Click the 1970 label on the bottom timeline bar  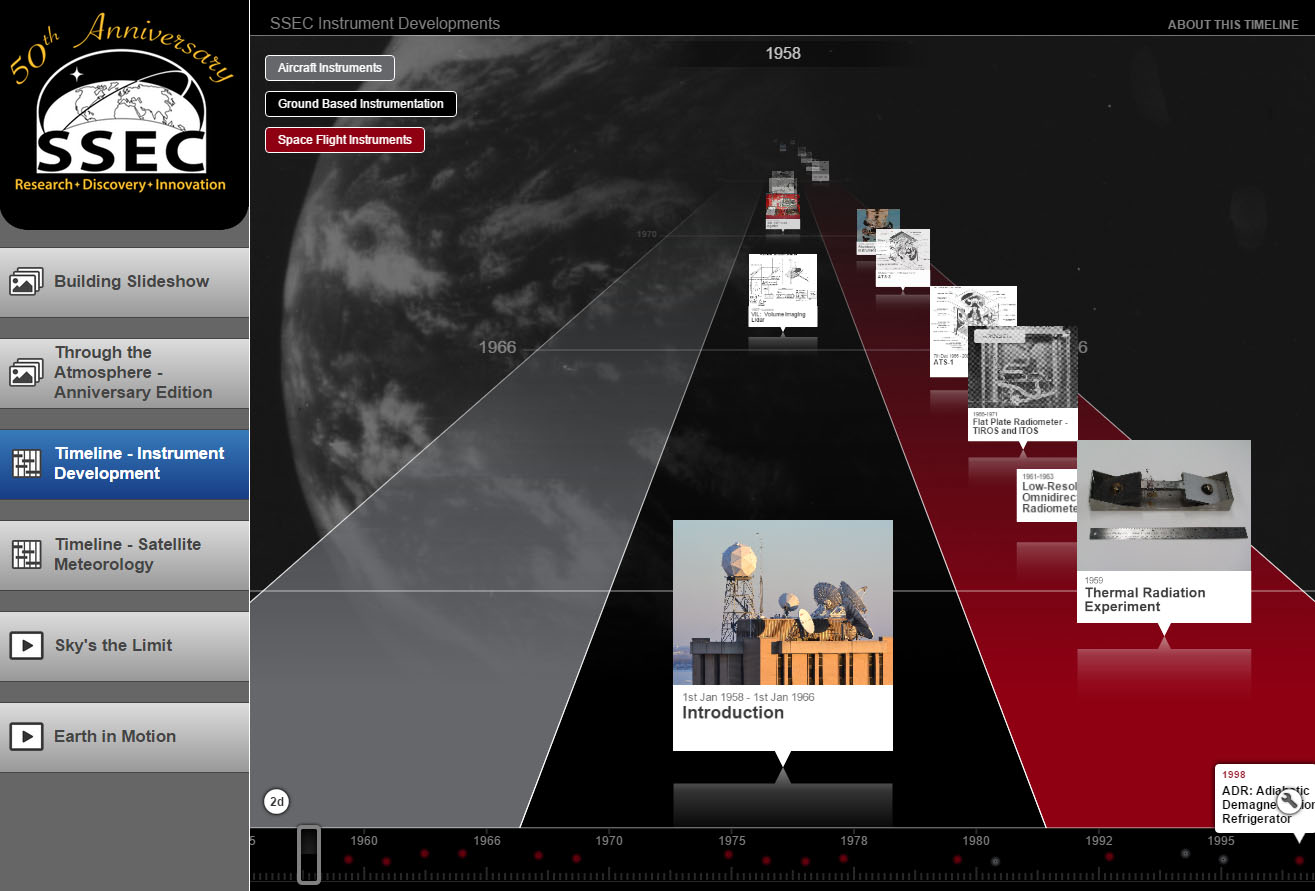(x=609, y=841)
